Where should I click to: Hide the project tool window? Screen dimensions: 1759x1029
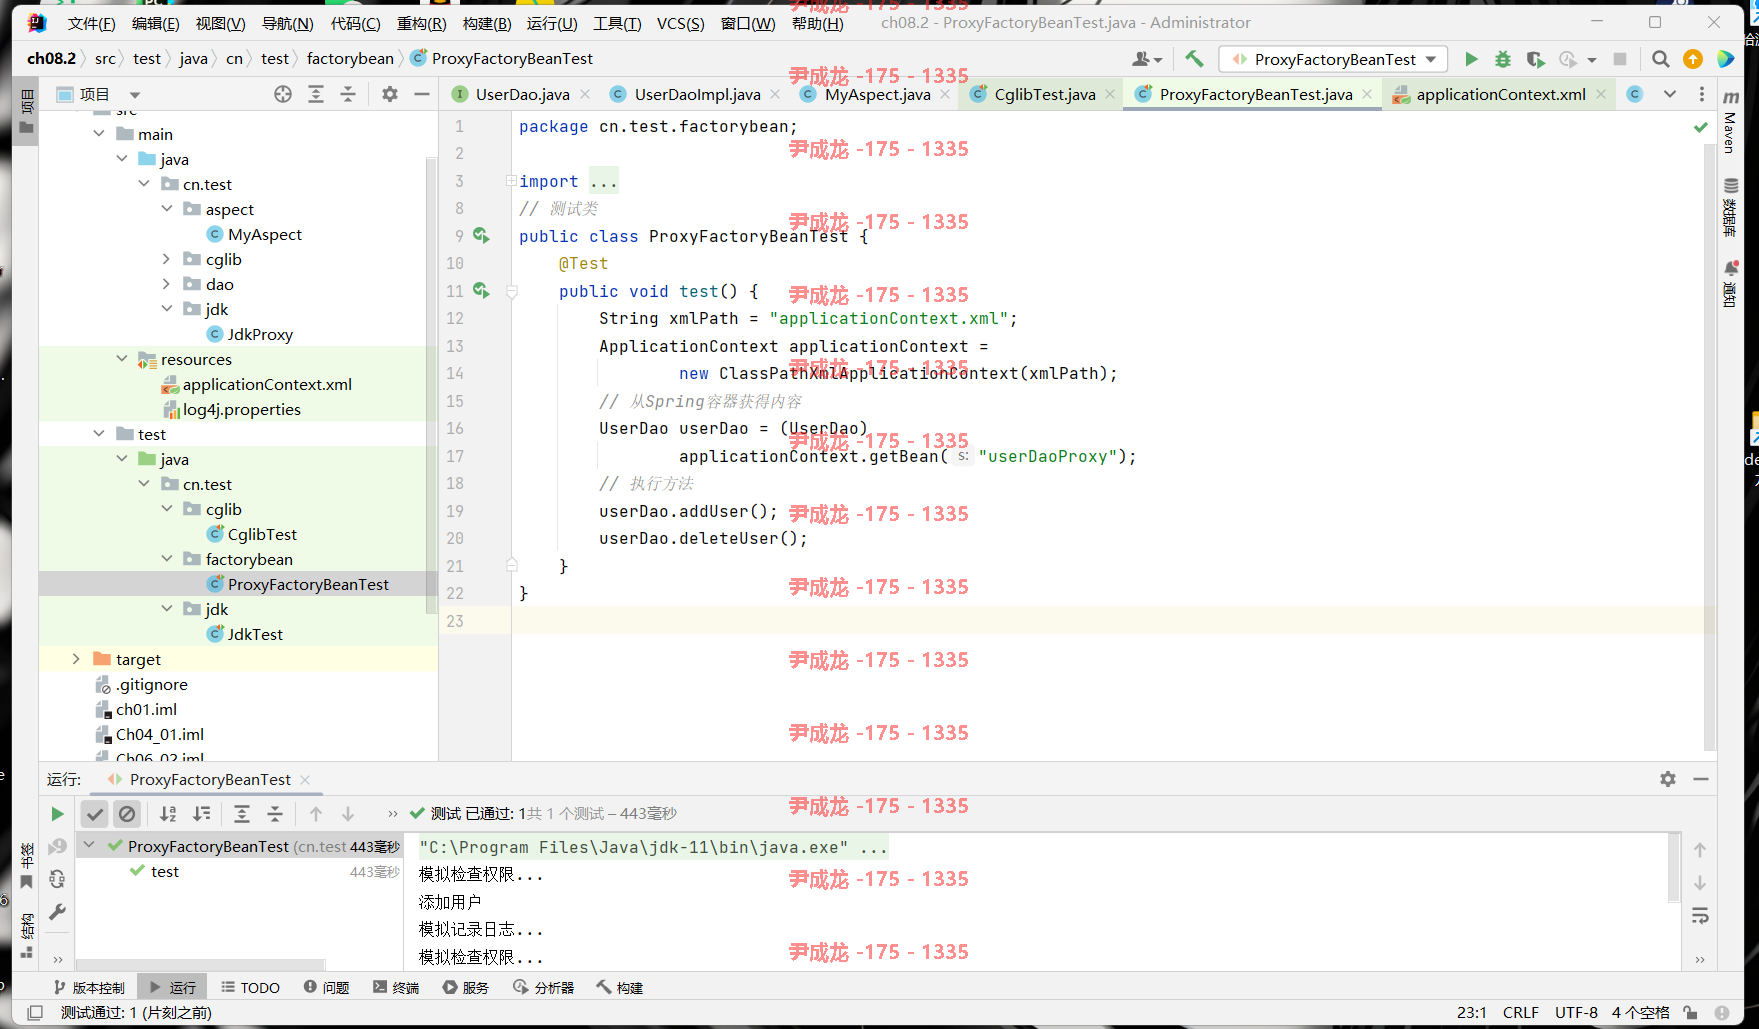pyautogui.click(x=422, y=94)
